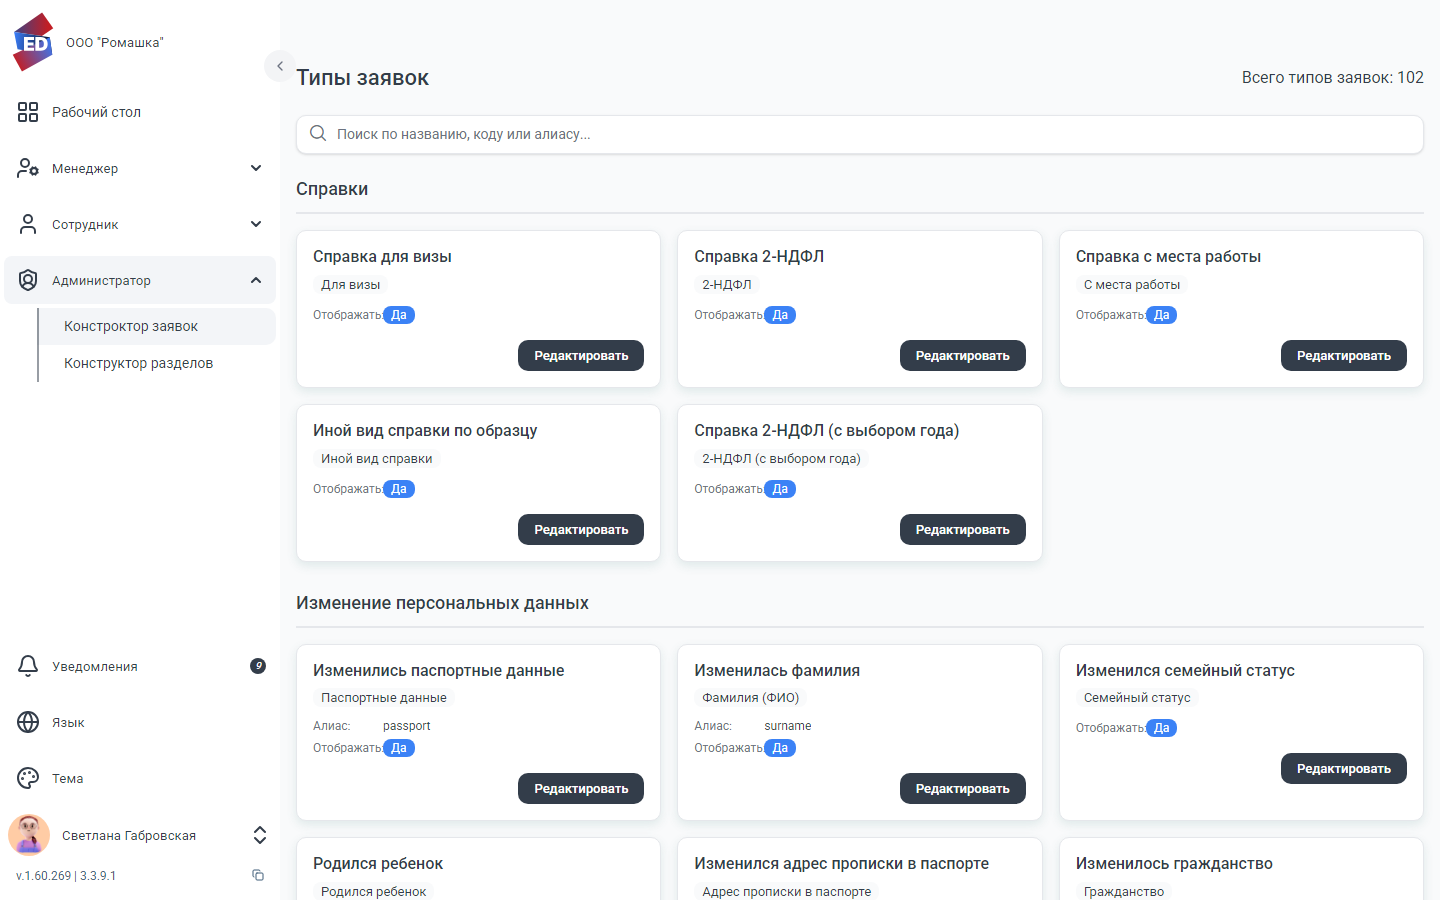Image resolution: width=1440 pixels, height=900 pixels.
Task: Focus the search by name, code or alias field
Action: pyautogui.click(x=860, y=134)
